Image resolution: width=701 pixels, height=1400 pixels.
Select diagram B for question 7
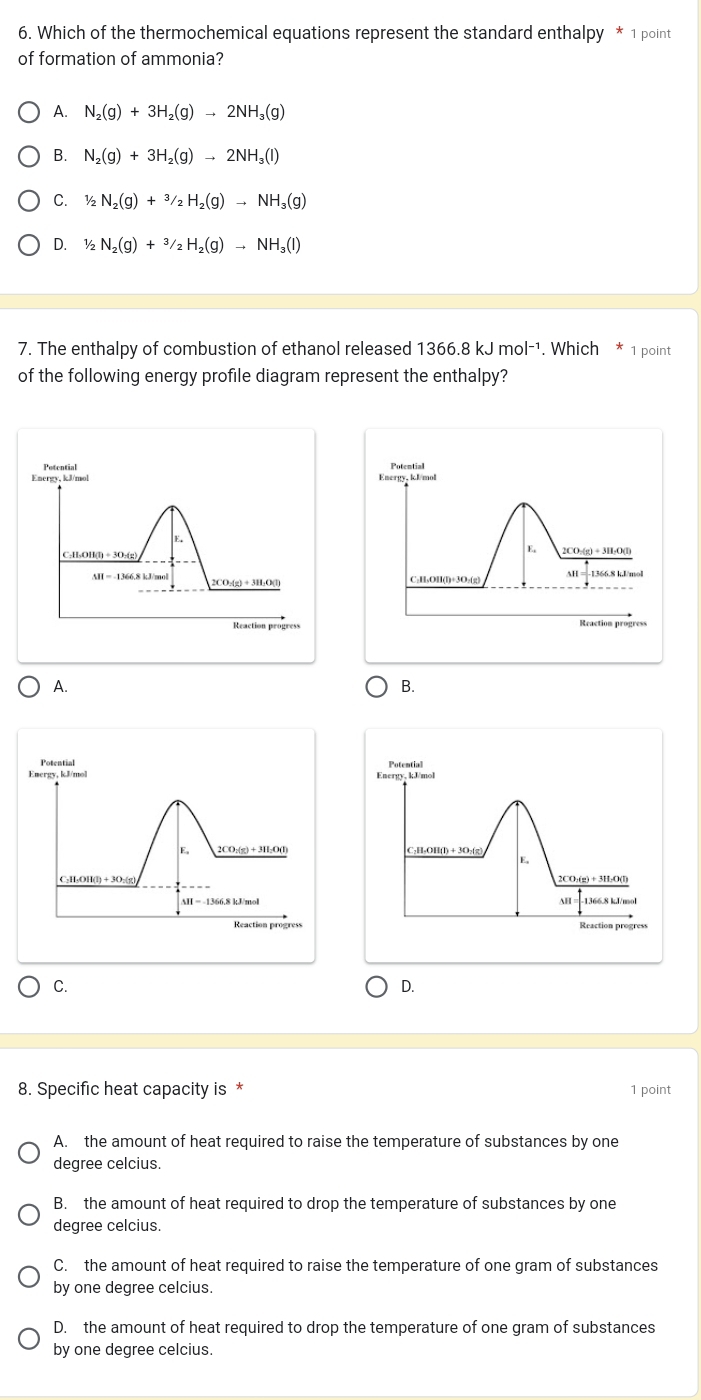tap(376, 686)
